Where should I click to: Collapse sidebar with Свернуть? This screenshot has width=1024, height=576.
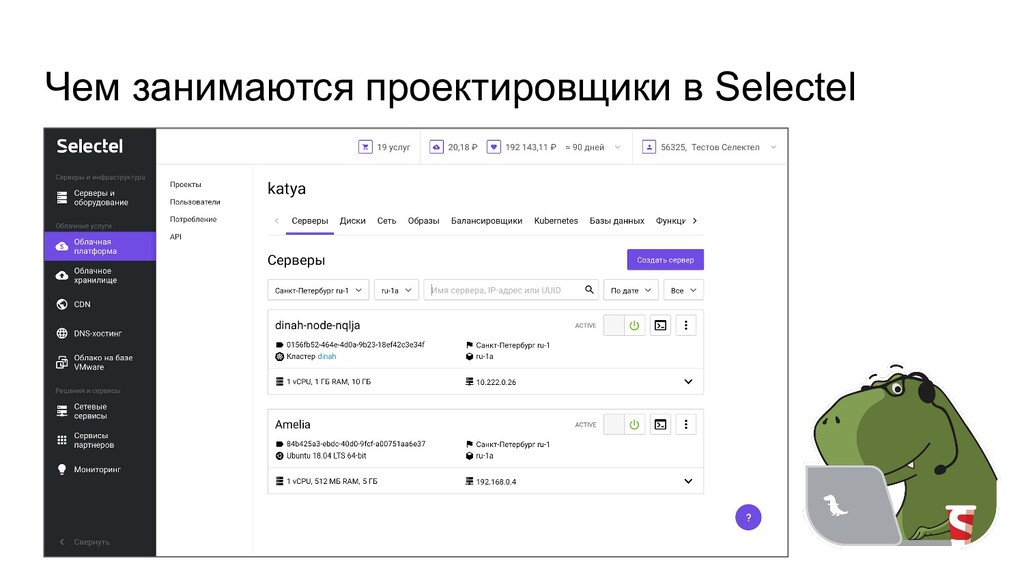coord(85,542)
